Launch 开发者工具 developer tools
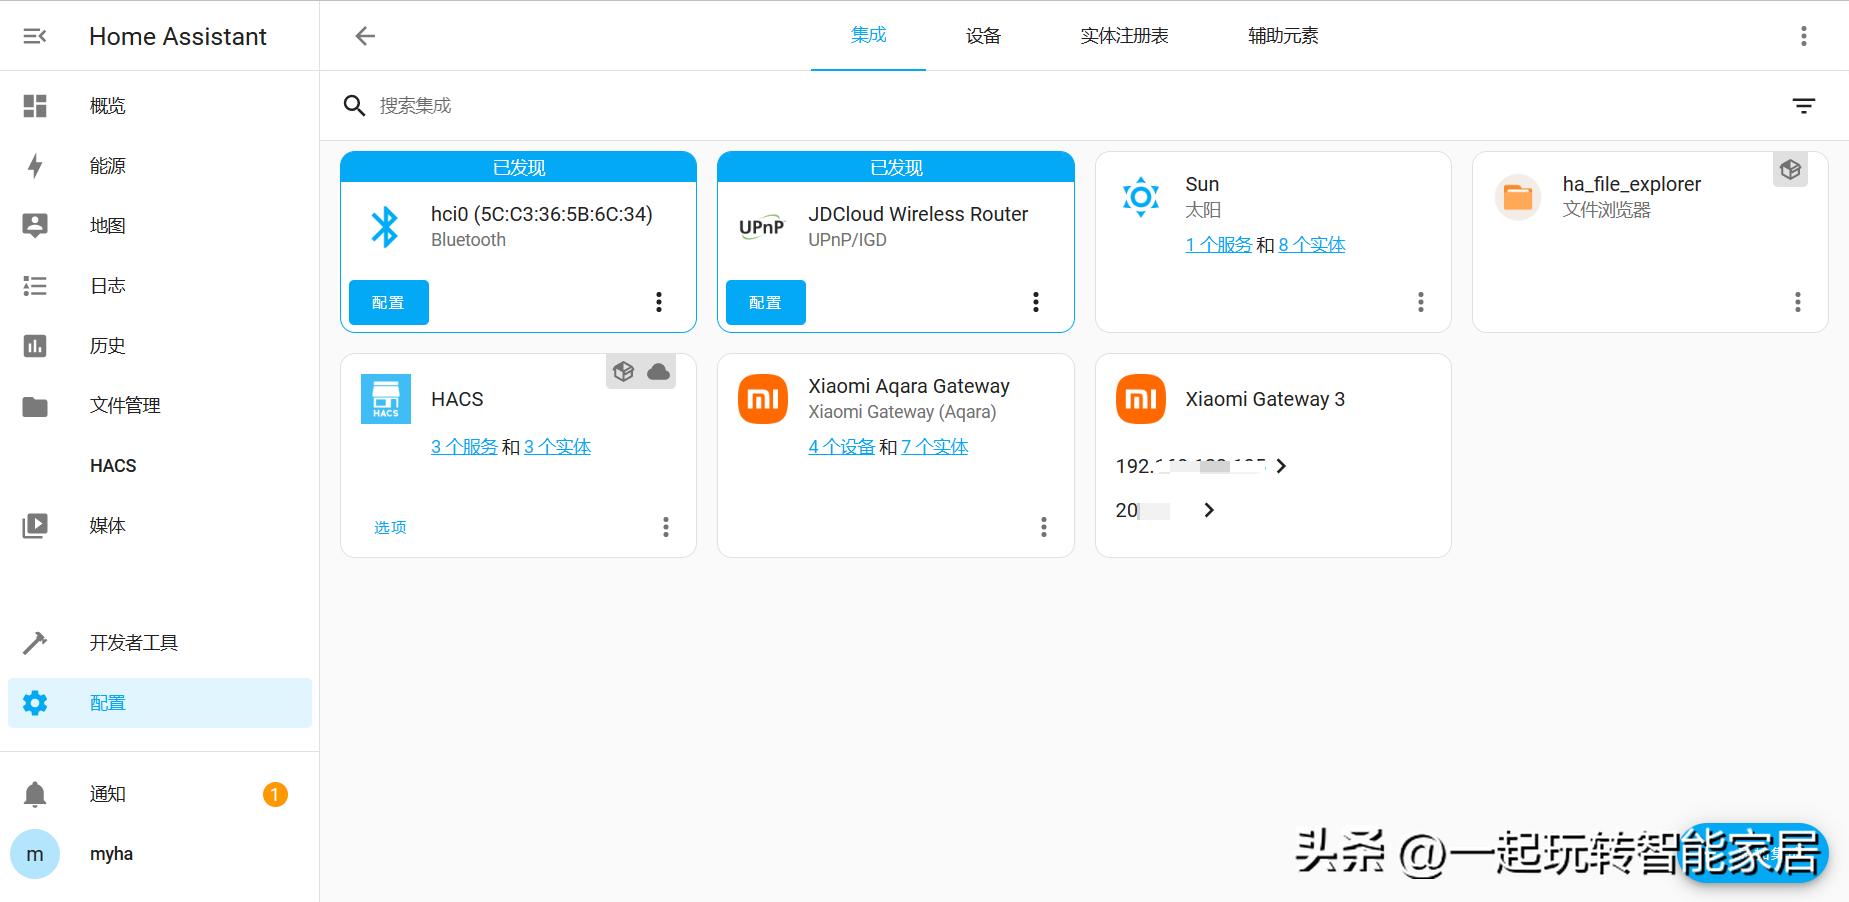 135,642
